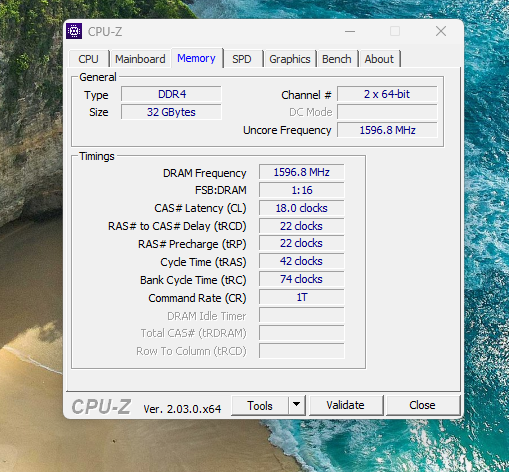This screenshot has width=509, height=472.
Task: Click the Channel # label
Action: point(306,95)
